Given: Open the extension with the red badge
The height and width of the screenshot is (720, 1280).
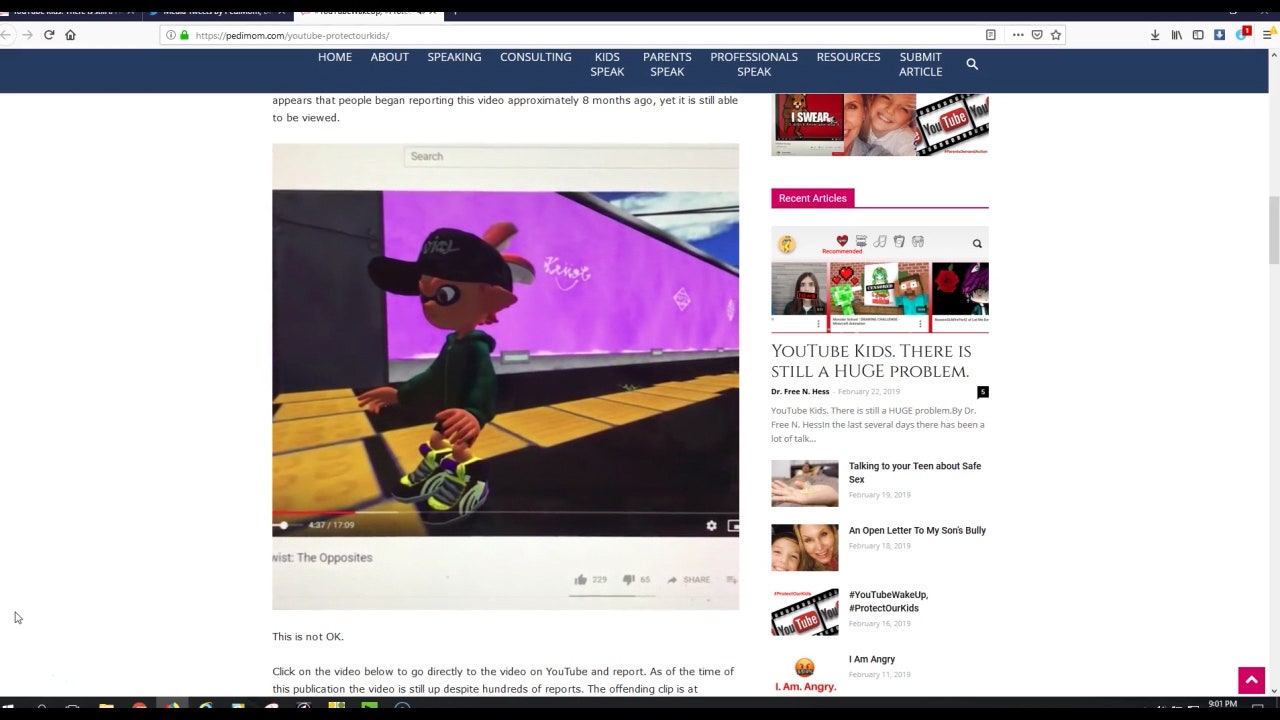Looking at the screenshot, I should (x=1243, y=33).
